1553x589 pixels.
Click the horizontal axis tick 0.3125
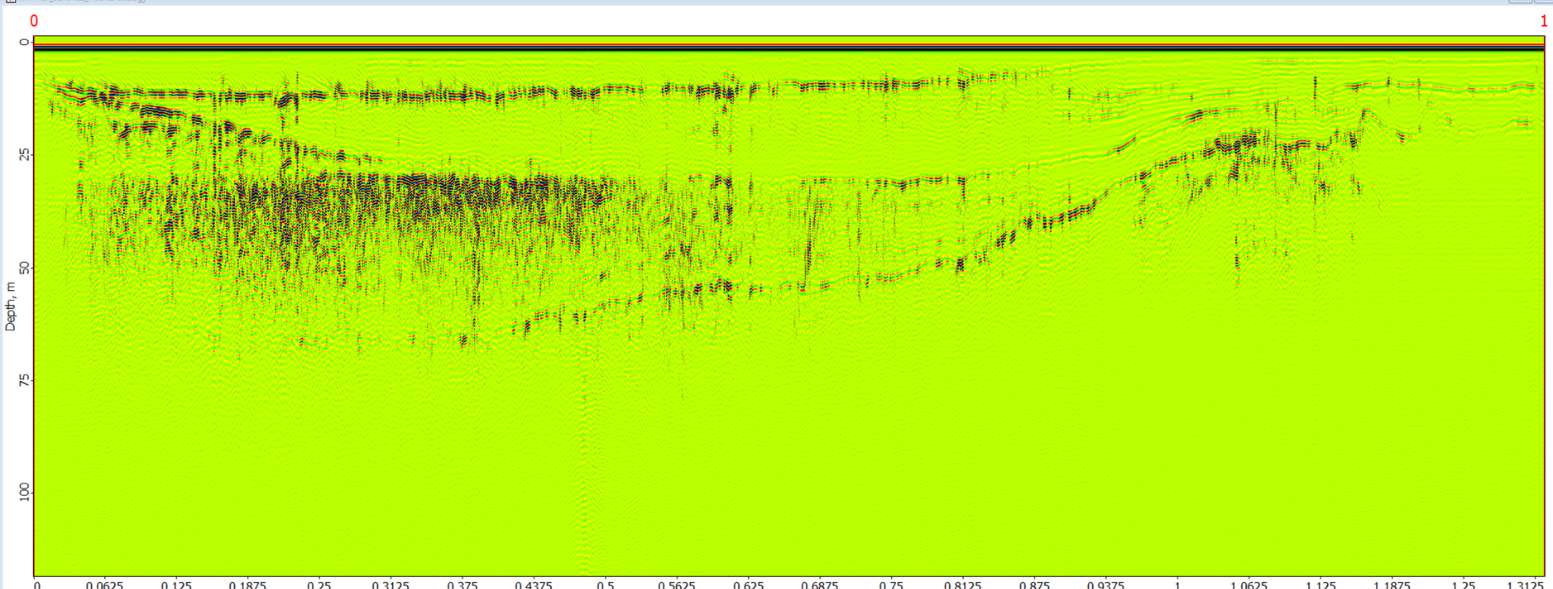click(390, 584)
